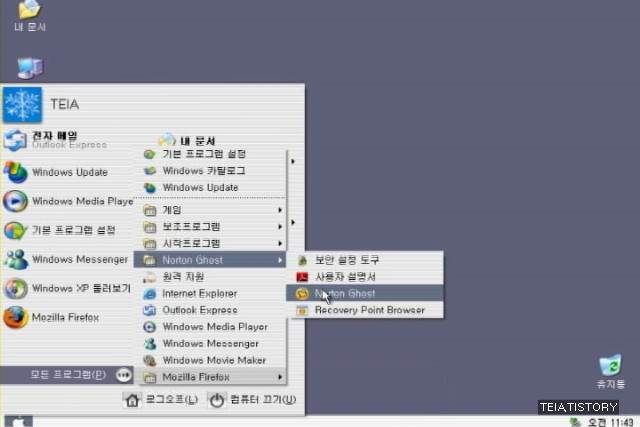Open 내 문서 in start menu right column
The height and width of the screenshot is (427, 640).
[187, 140]
